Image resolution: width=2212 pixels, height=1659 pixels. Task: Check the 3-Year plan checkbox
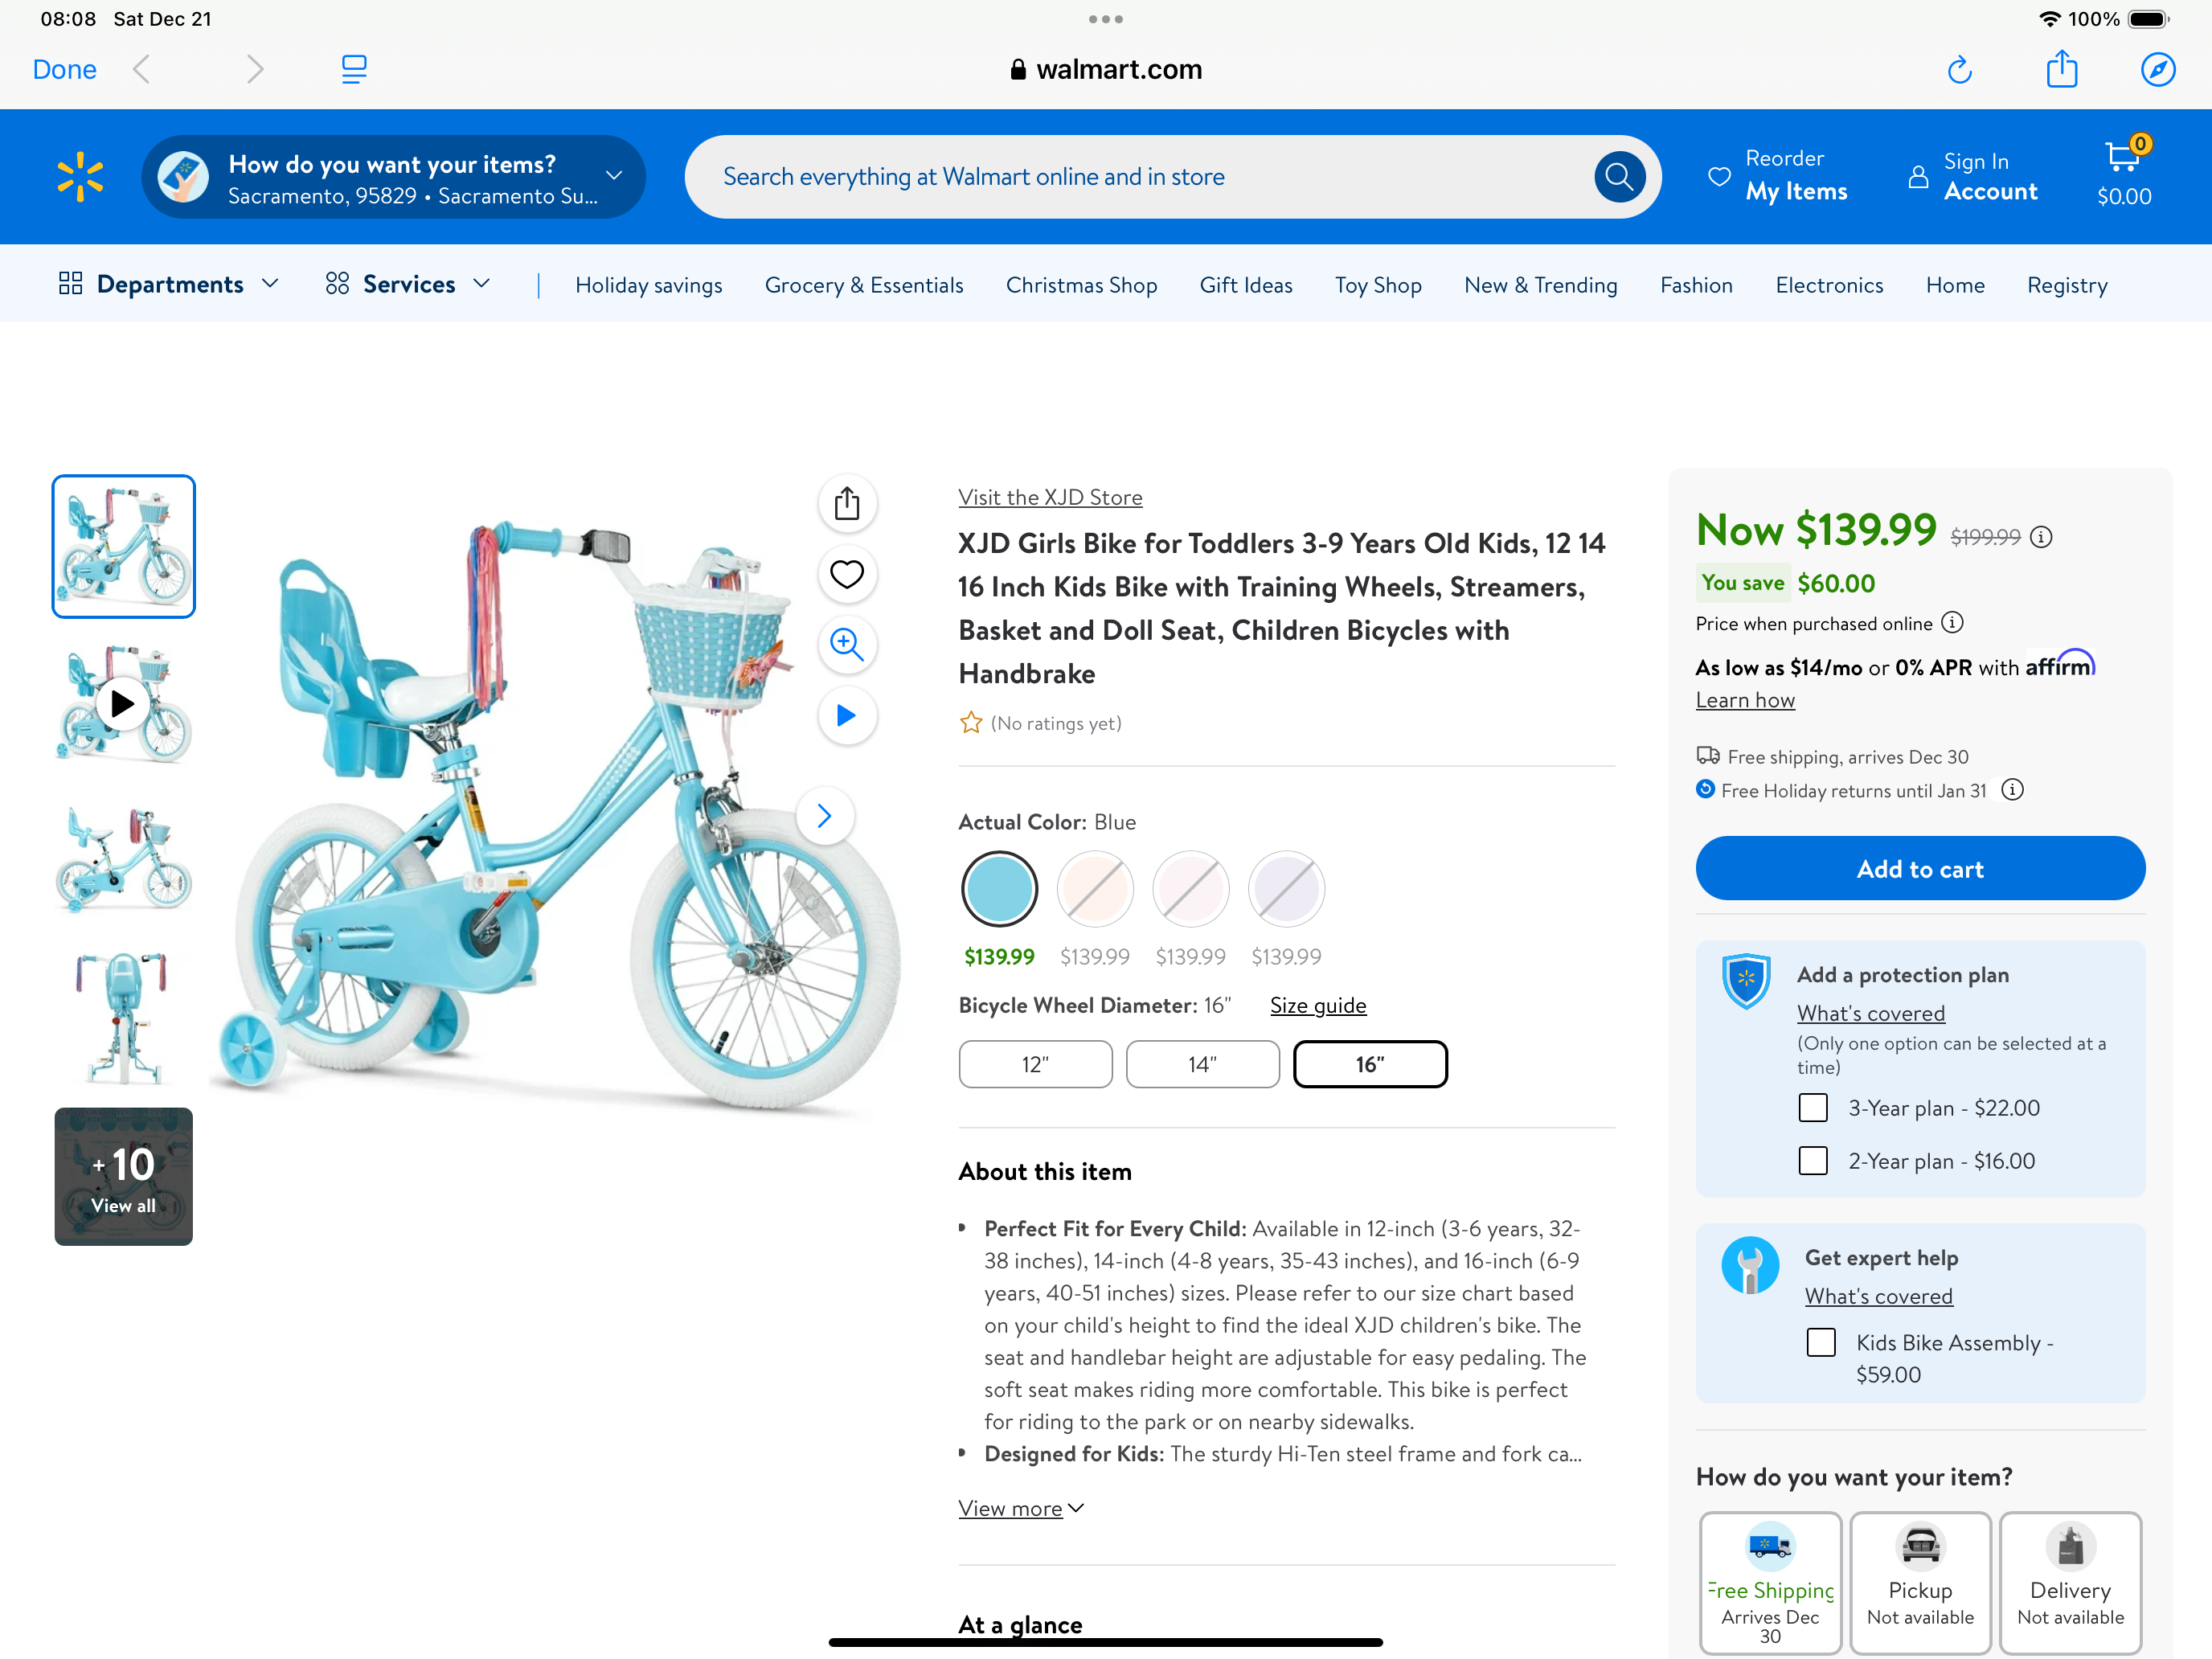tap(1812, 1107)
